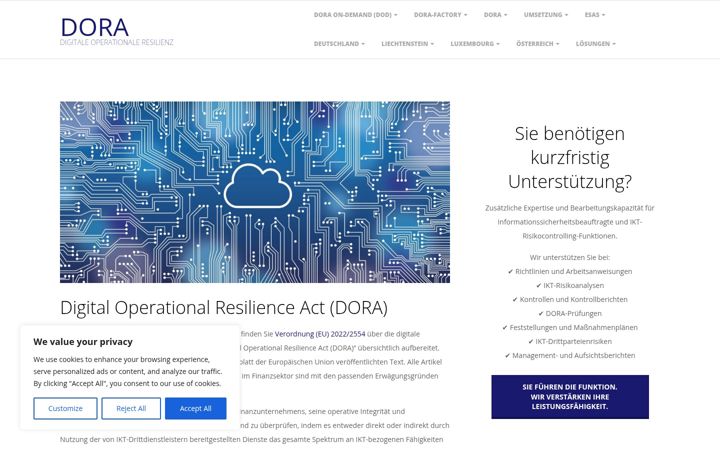Click 'Kontrollen und Kontrollberichten' list item
This screenshot has width=720, height=450.
pyautogui.click(x=570, y=299)
